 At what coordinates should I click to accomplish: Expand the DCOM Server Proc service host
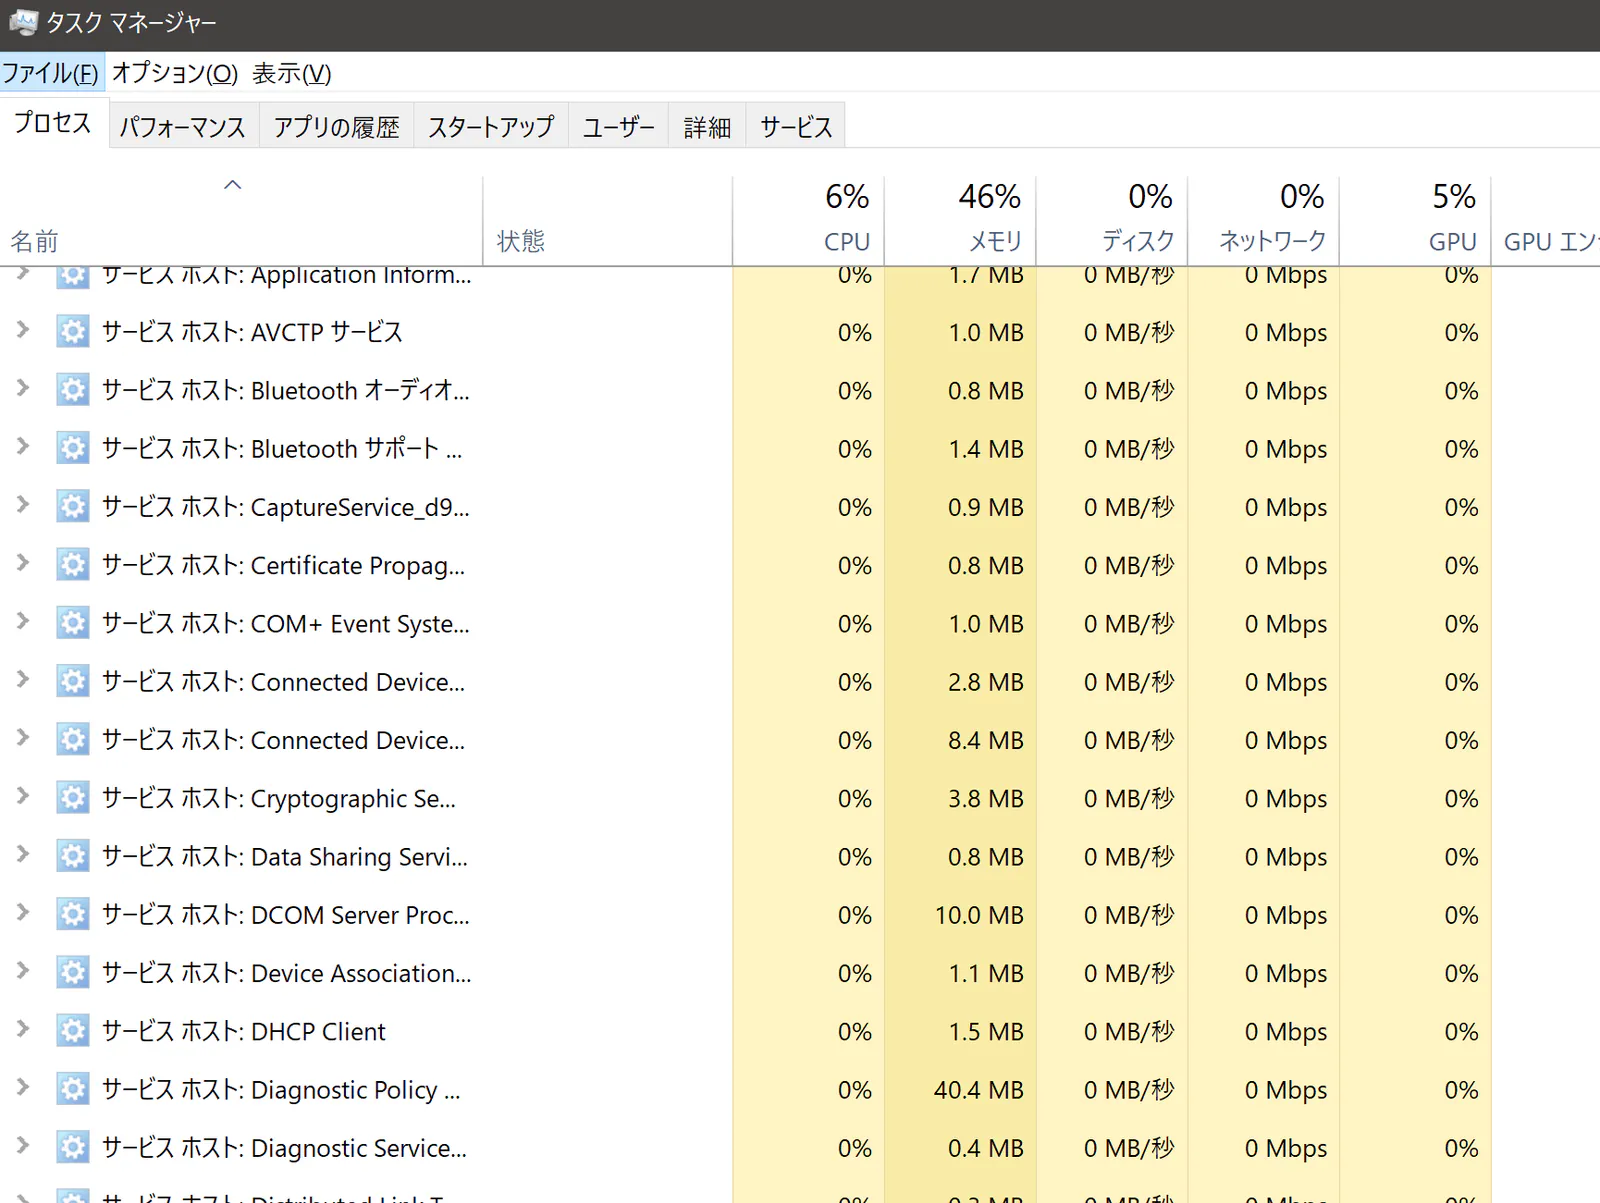pyautogui.click(x=22, y=911)
